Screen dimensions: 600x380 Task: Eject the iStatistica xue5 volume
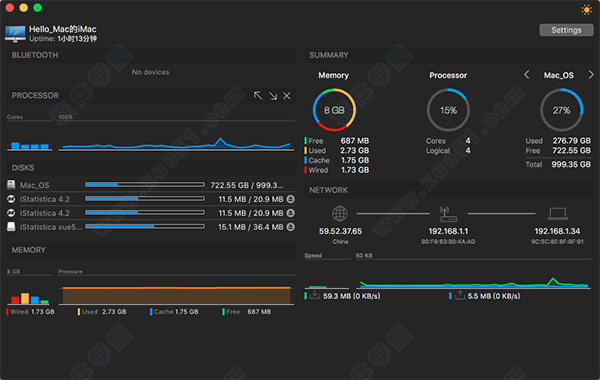[290, 227]
